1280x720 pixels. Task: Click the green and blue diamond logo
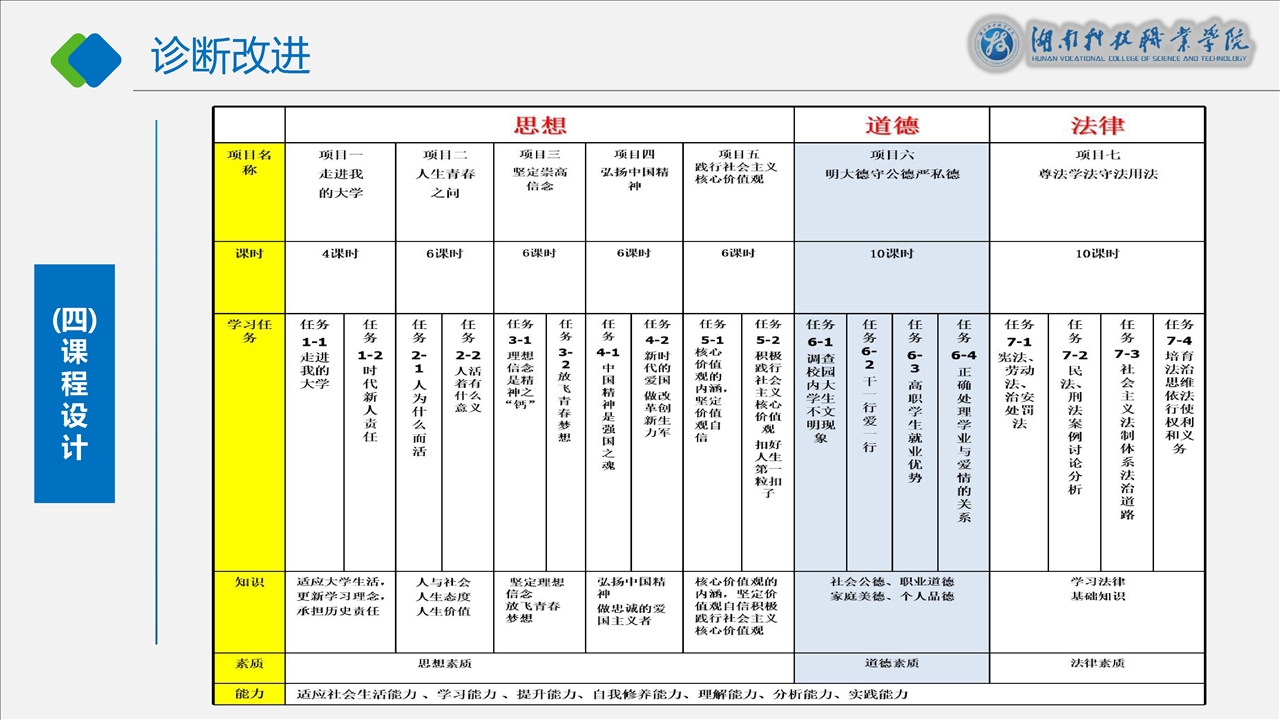pos(86,59)
